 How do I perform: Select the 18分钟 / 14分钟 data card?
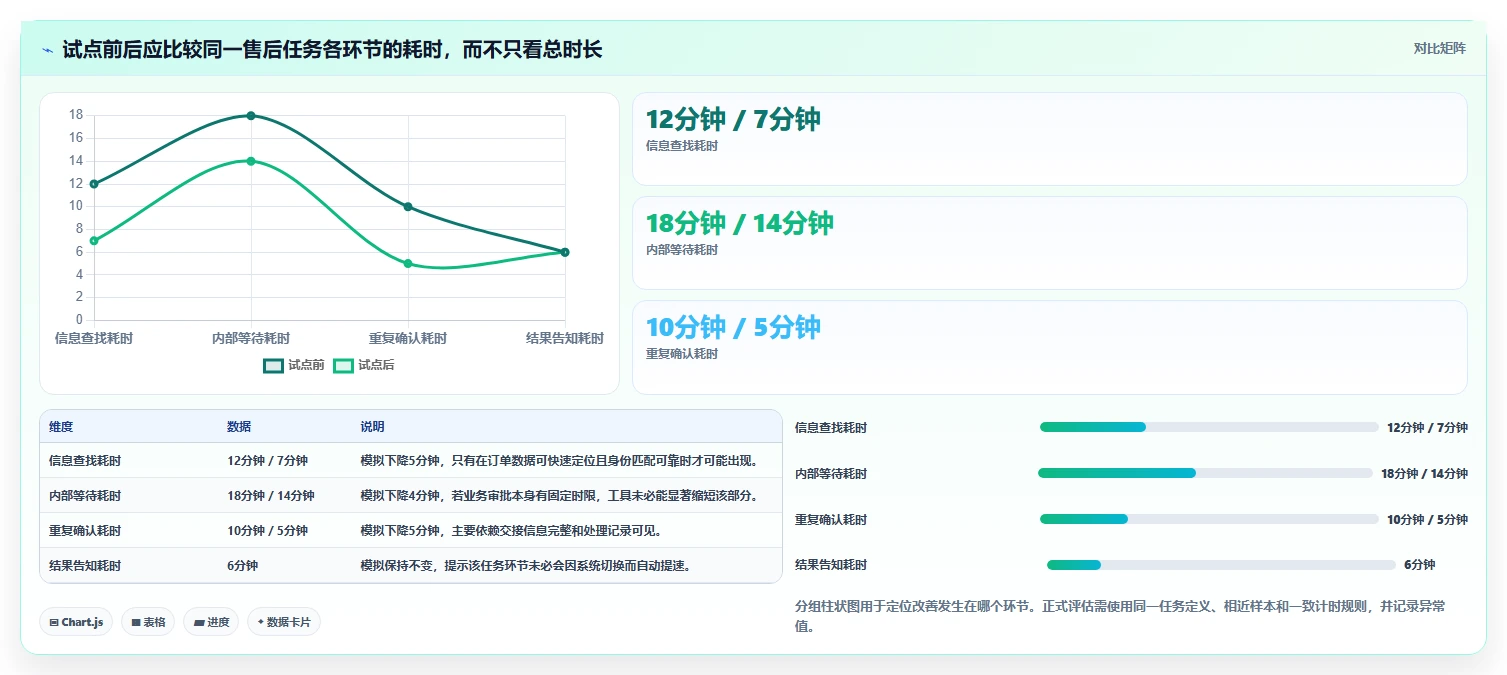click(1050, 243)
